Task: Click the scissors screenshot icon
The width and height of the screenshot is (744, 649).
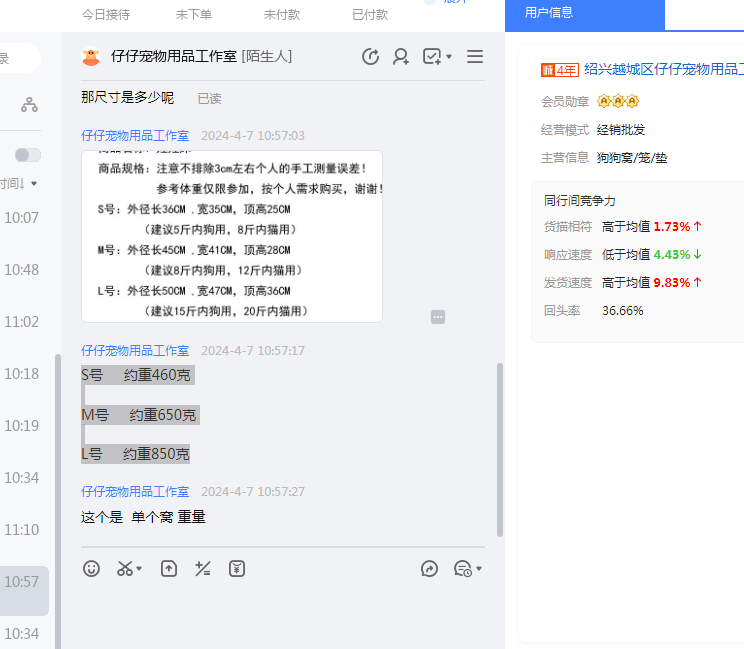Action: 125,569
